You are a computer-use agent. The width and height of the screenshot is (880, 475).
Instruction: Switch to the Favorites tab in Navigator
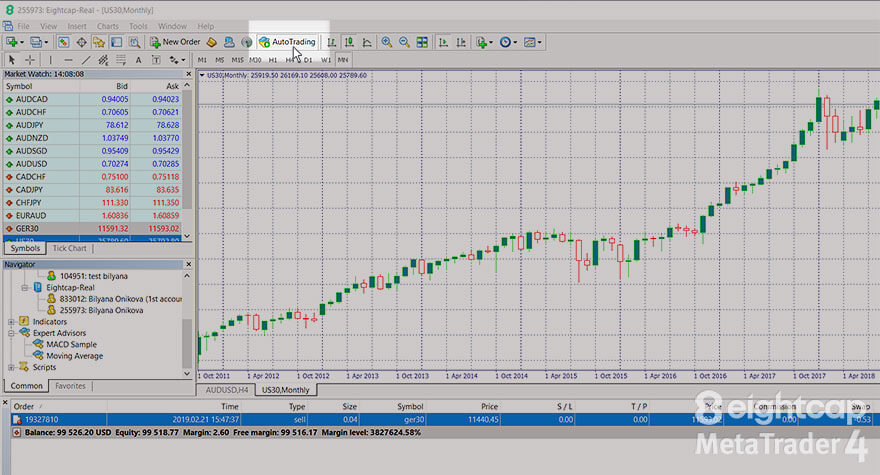70,386
